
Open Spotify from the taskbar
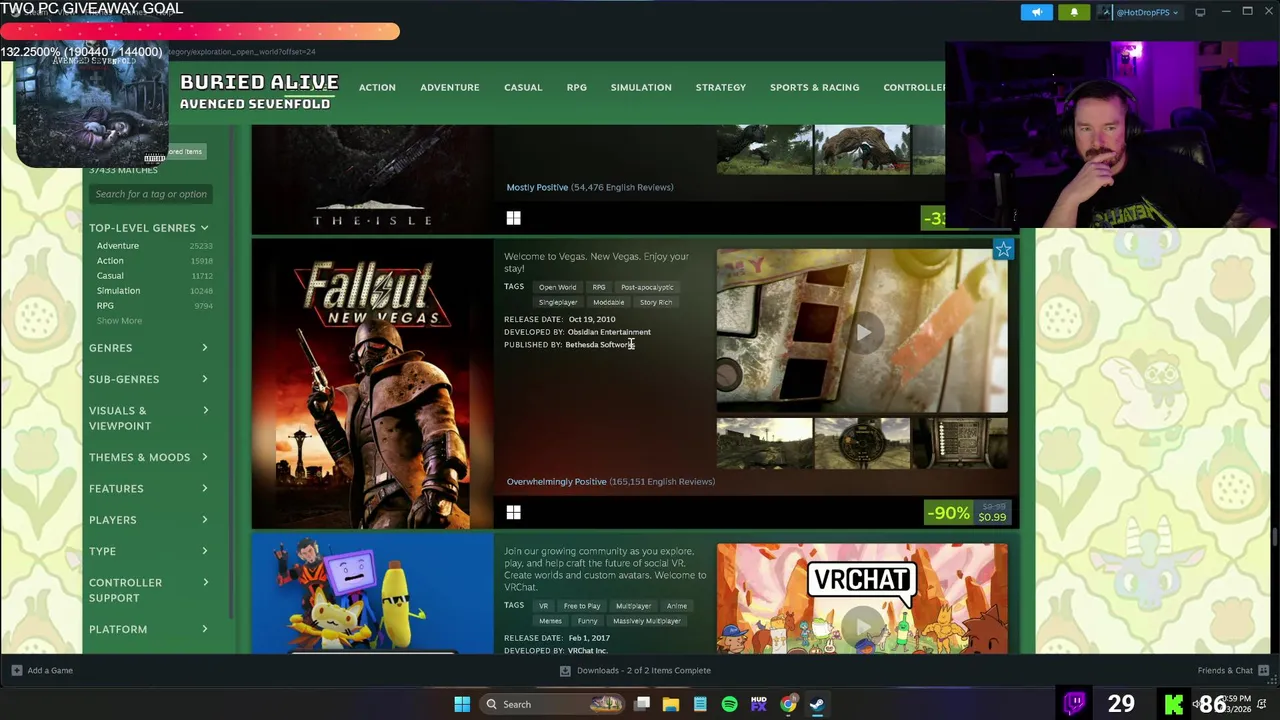(729, 704)
